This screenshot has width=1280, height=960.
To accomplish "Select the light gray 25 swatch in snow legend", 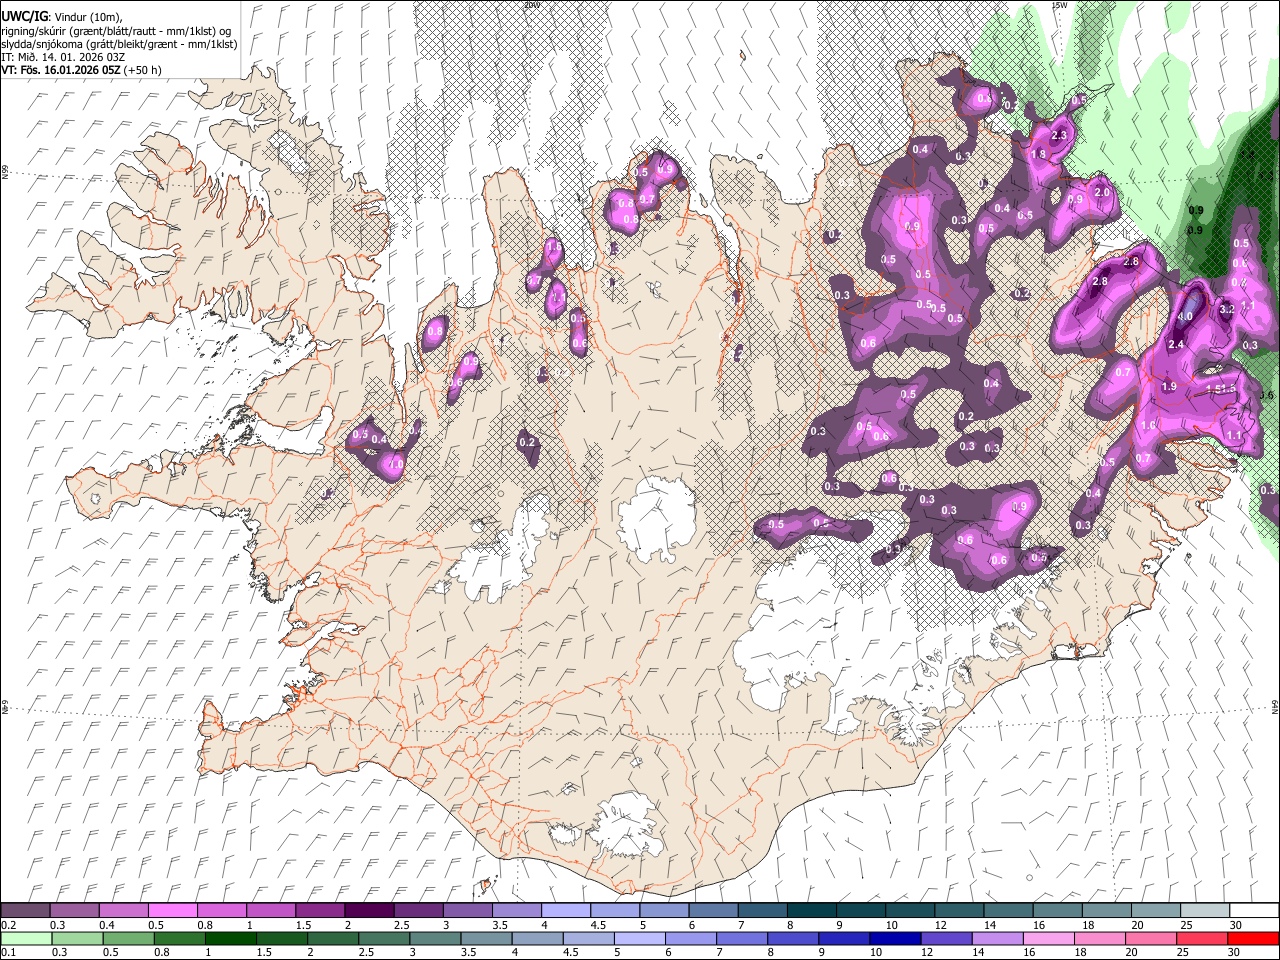I will (x=1204, y=911).
